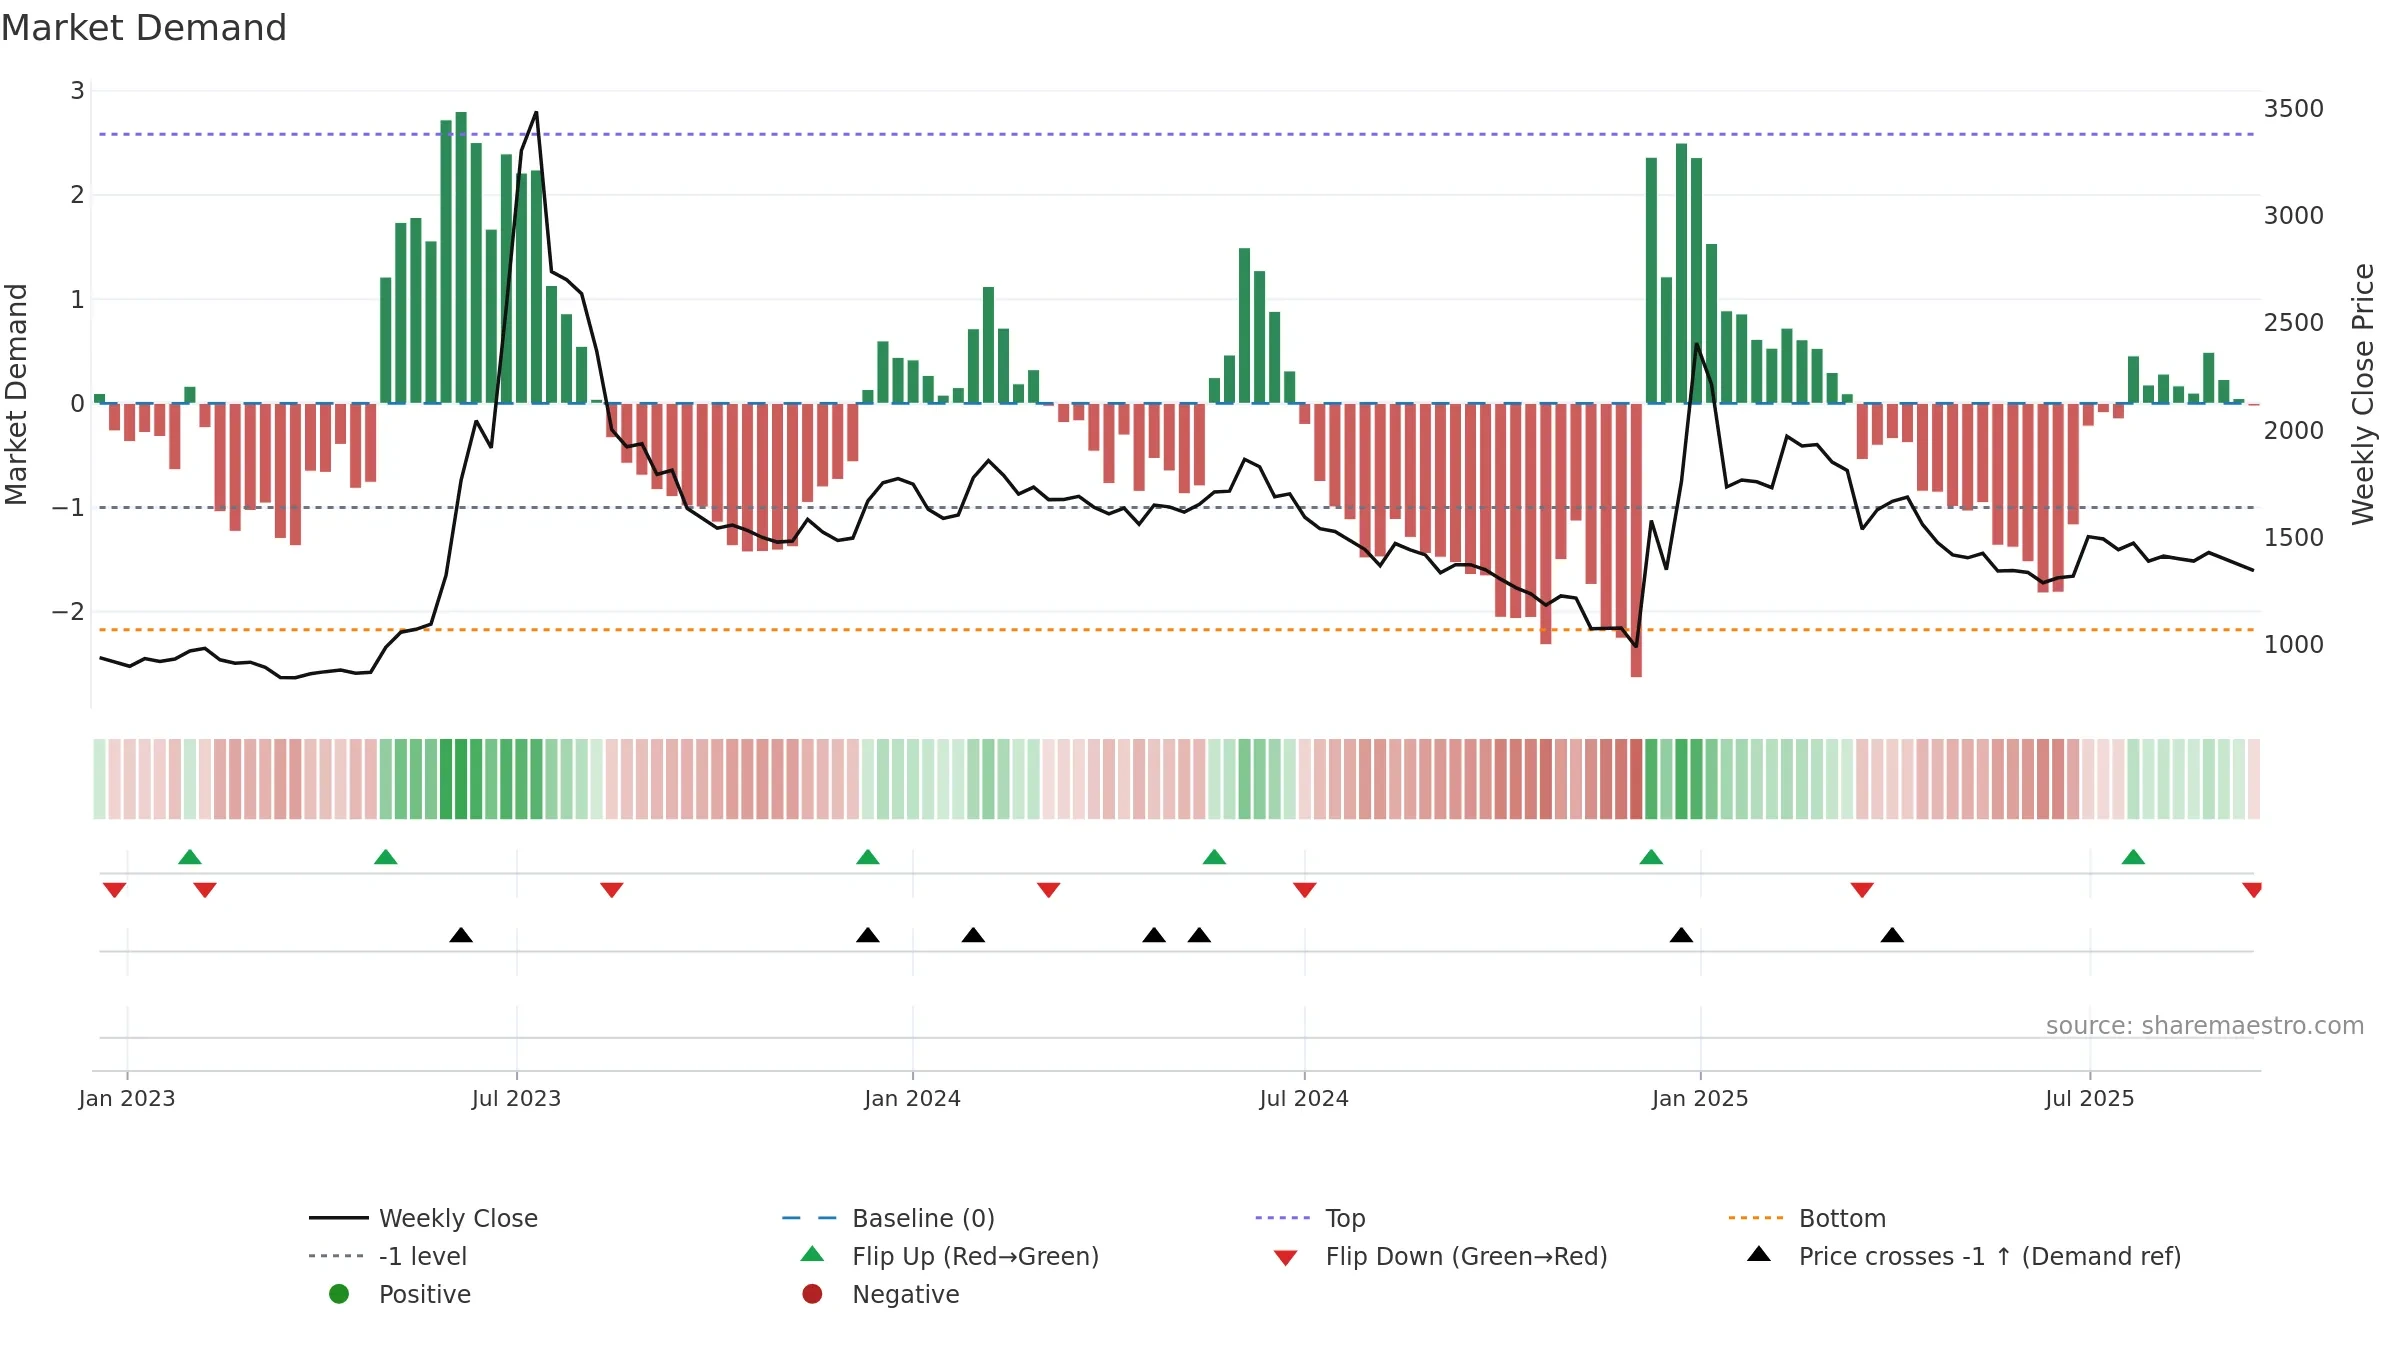2400x1350 pixels.
Task: Select the black price-cross marker near April 2025
Action: [1892, 935]
